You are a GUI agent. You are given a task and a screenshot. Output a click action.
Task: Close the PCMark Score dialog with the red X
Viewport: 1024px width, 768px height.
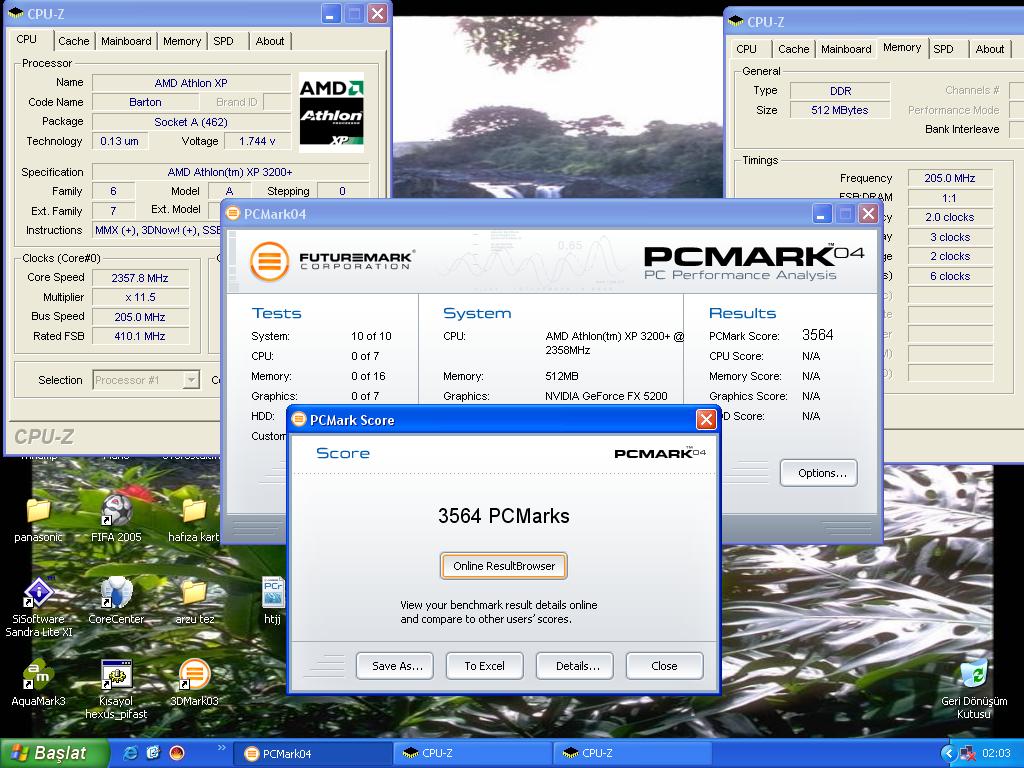pyautogui.click(x=706, y=419)
